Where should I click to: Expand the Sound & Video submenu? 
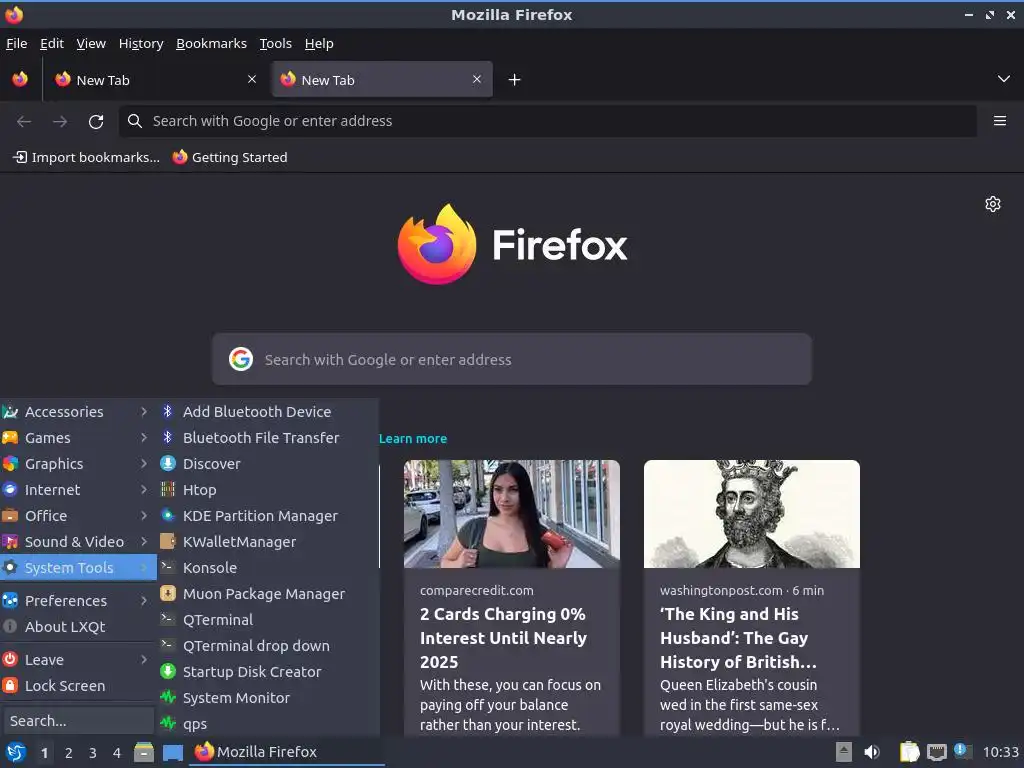click(78, 542)
